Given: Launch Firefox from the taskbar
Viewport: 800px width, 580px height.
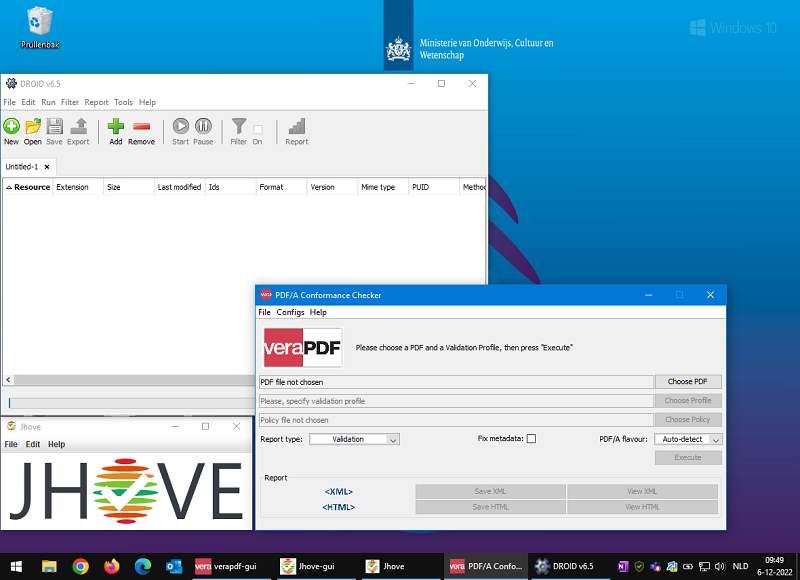Looking at the screenshot, I should pyautogui.click(x=111, y=566).
